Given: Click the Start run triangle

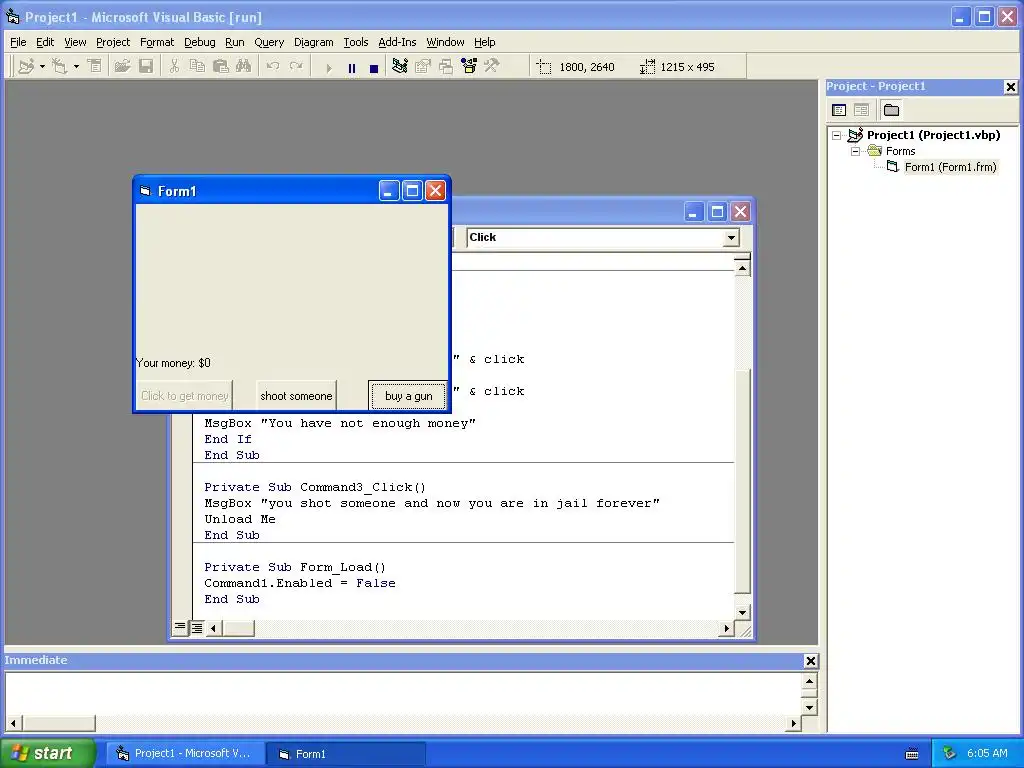Looking at the screenshot, I should 328,67.
